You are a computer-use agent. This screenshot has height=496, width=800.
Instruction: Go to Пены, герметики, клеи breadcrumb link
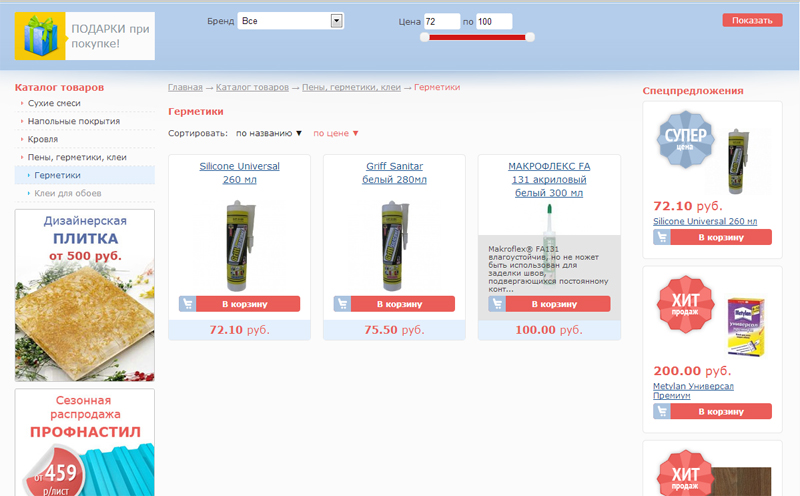[352, 87]
